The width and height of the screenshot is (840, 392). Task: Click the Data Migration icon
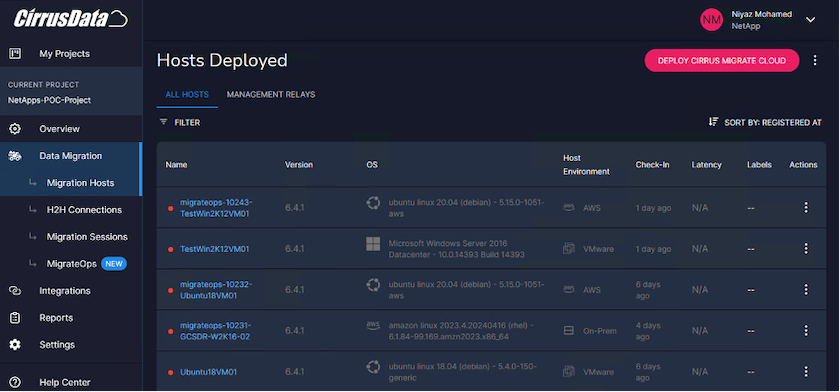tap(15, 156)
